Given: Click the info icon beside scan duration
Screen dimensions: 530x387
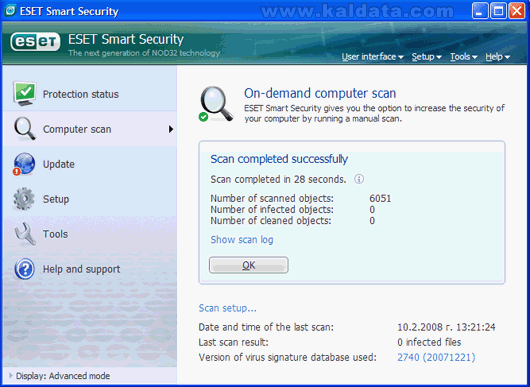Looking at the screenshot, I should click(x=359, y=179).
